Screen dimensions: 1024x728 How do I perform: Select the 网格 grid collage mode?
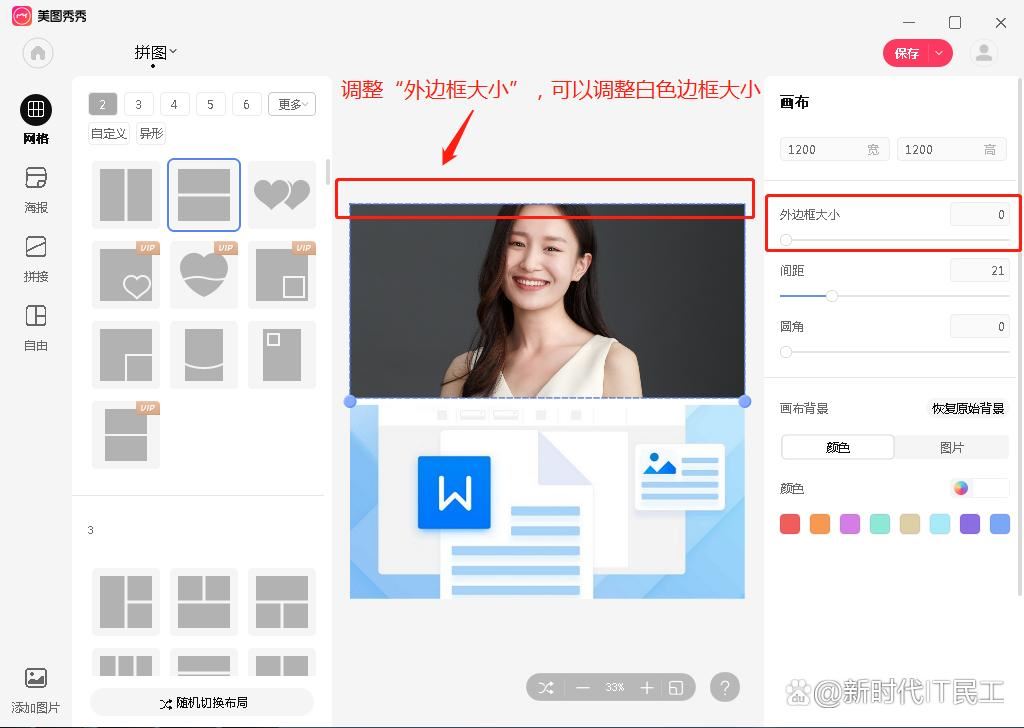(x=35, y=120)
